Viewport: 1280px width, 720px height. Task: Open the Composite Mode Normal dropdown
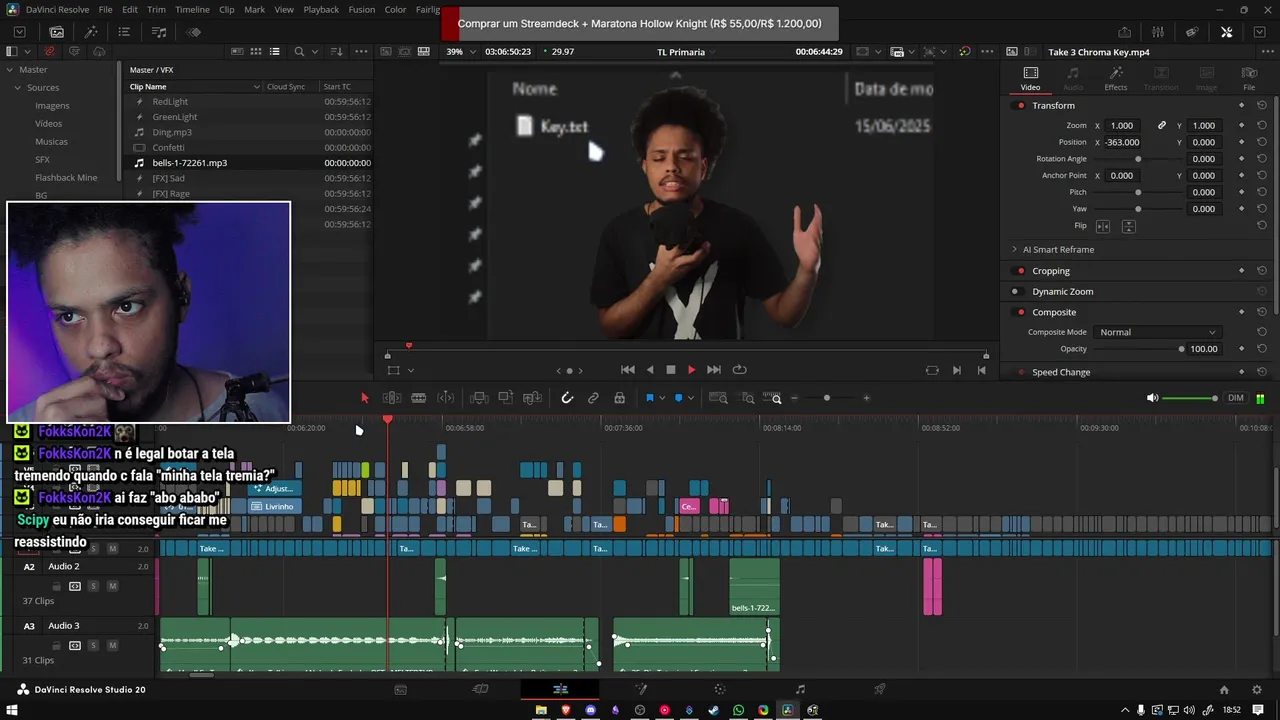tap(1157, 332)
